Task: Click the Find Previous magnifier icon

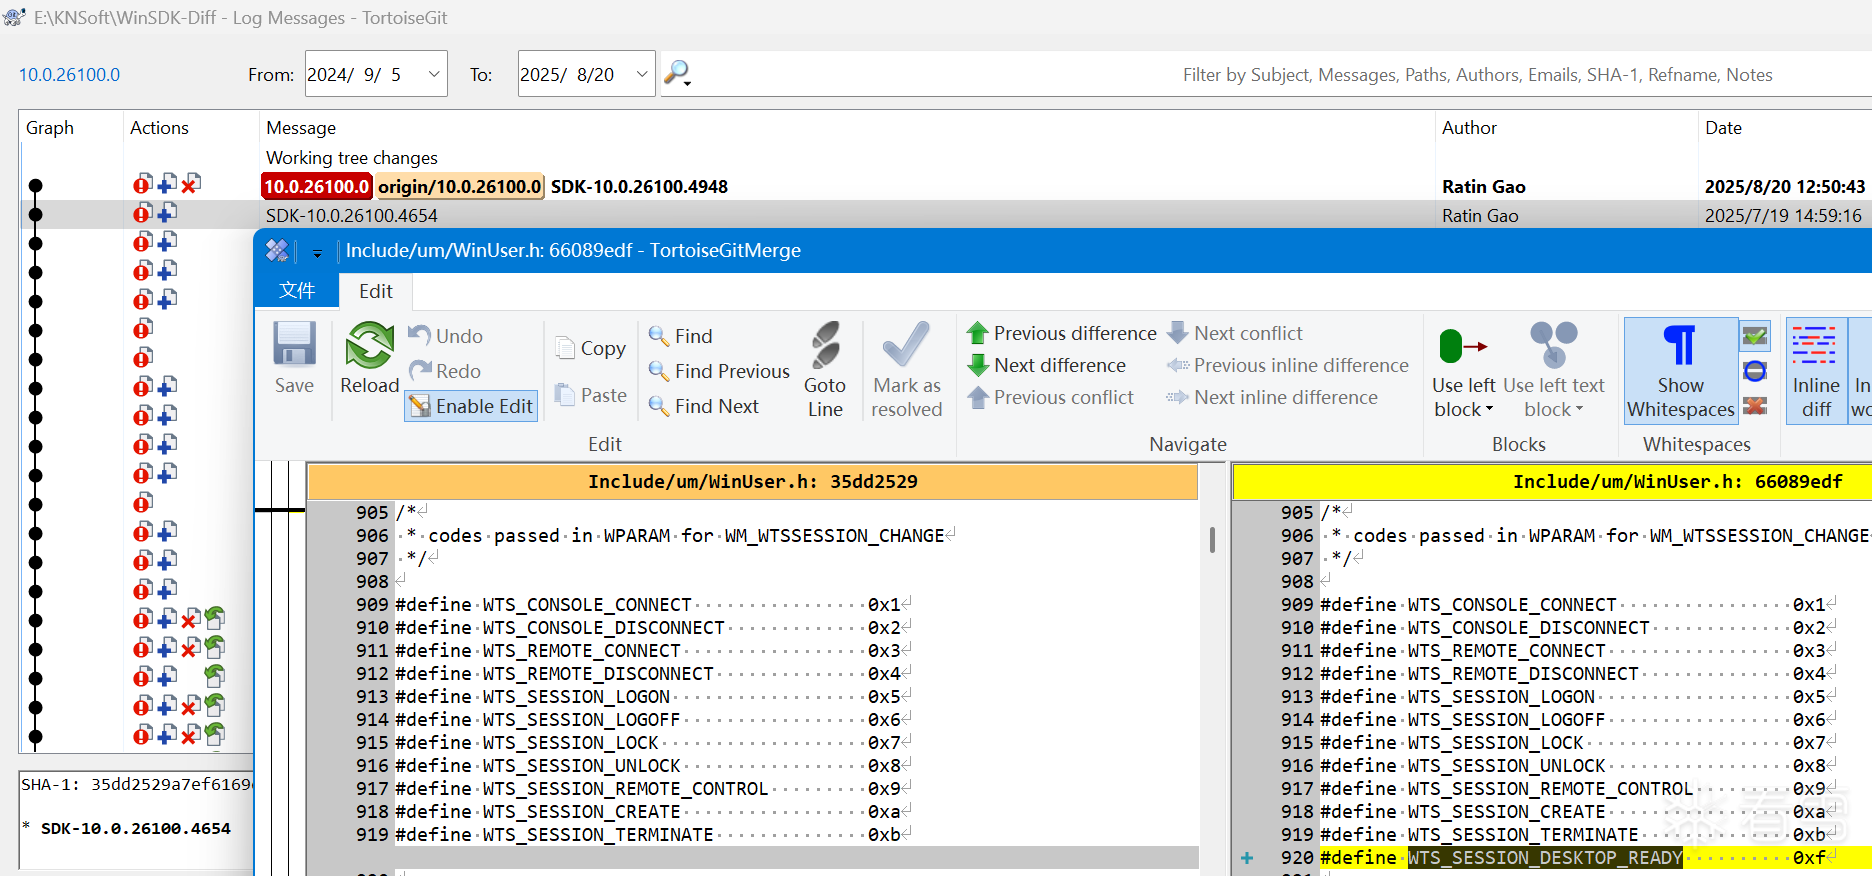Action: [659, 370]
